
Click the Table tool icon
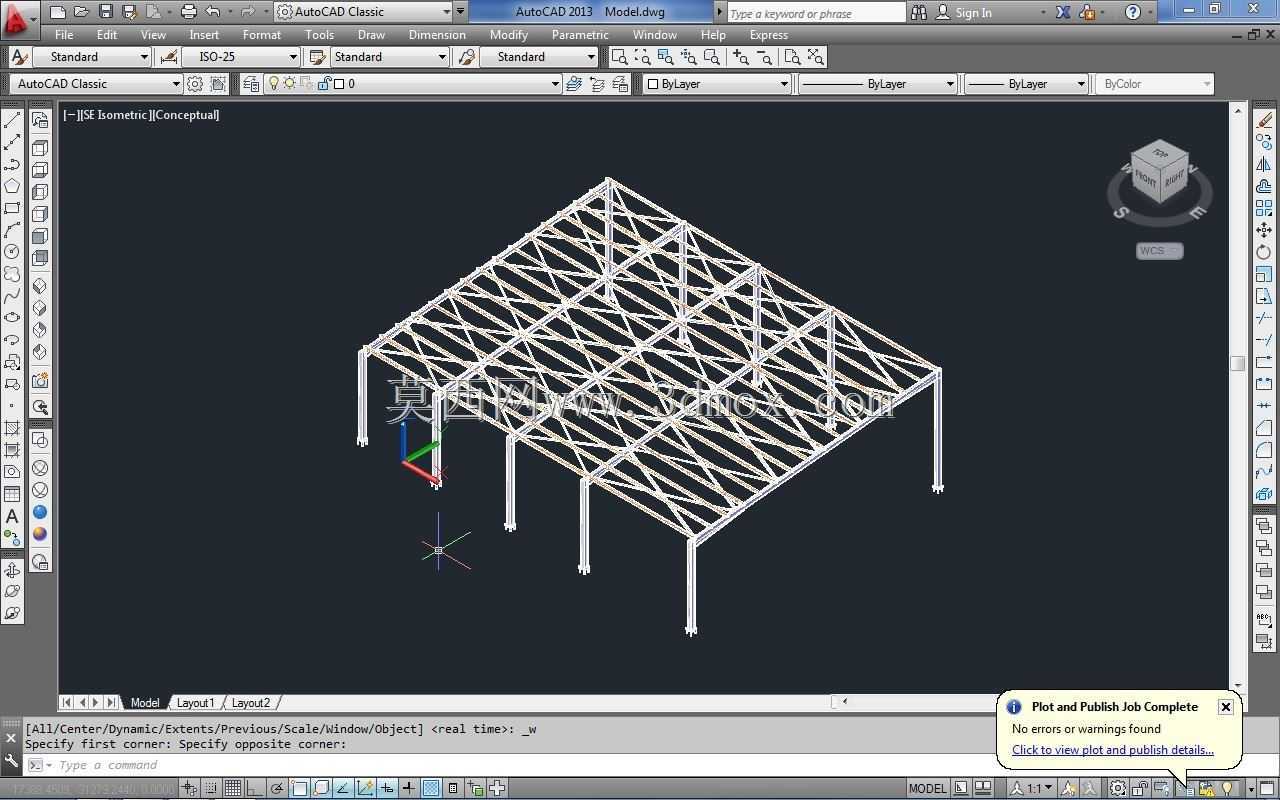point(12,494)
